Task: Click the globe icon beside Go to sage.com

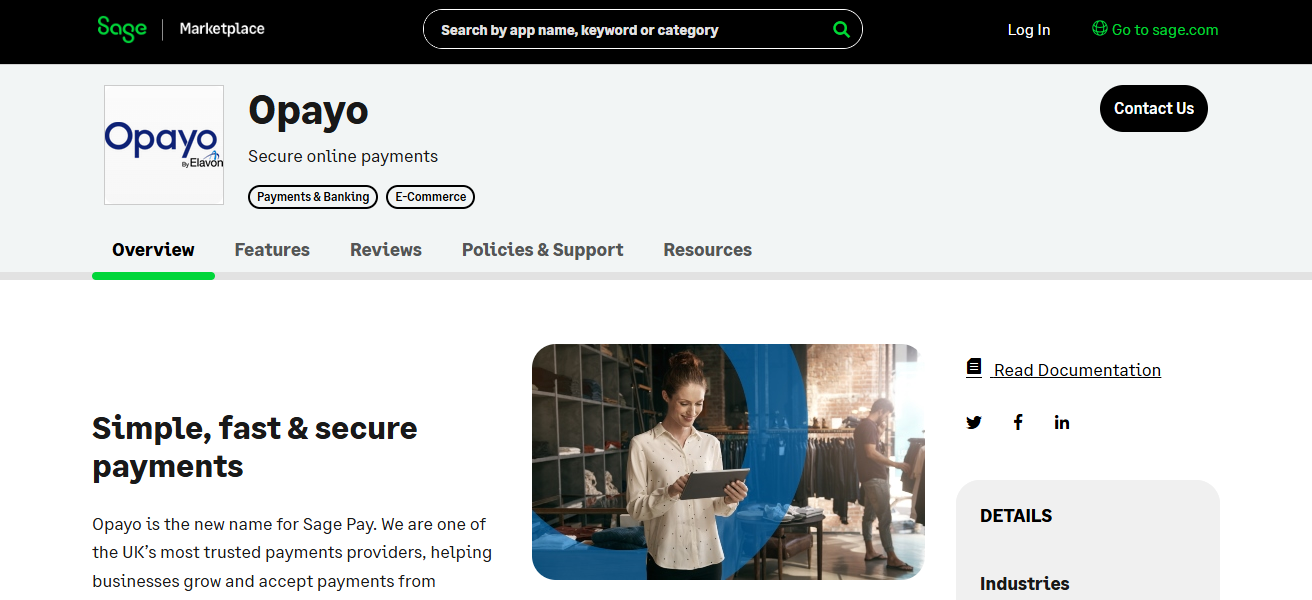Action: pyautogui.click(x=1099, y=29)
